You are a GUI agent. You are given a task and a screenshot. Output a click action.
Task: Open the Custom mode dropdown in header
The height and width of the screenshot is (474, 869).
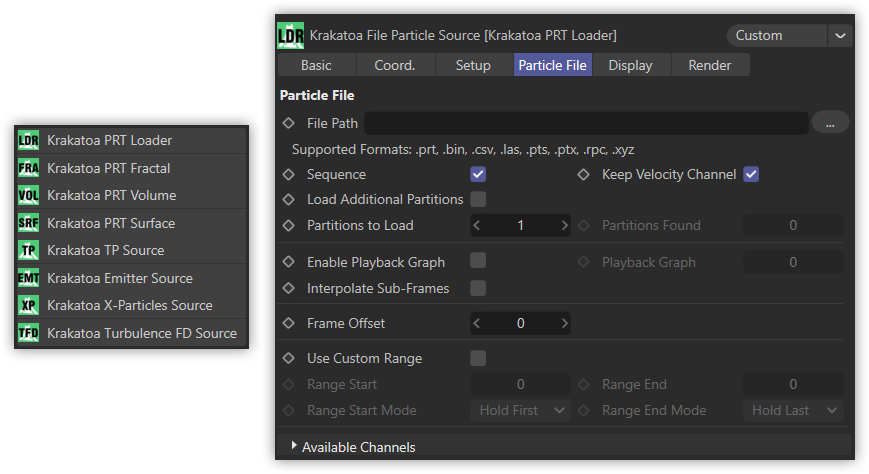(789, 35)
